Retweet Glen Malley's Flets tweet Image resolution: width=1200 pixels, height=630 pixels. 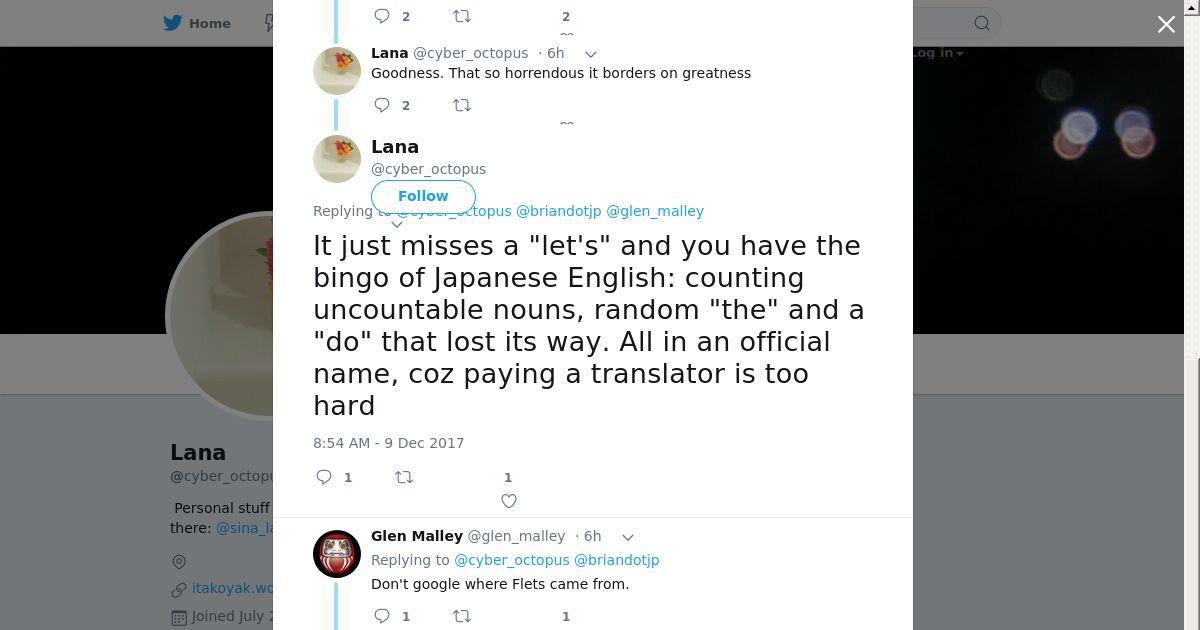[462, 616]
